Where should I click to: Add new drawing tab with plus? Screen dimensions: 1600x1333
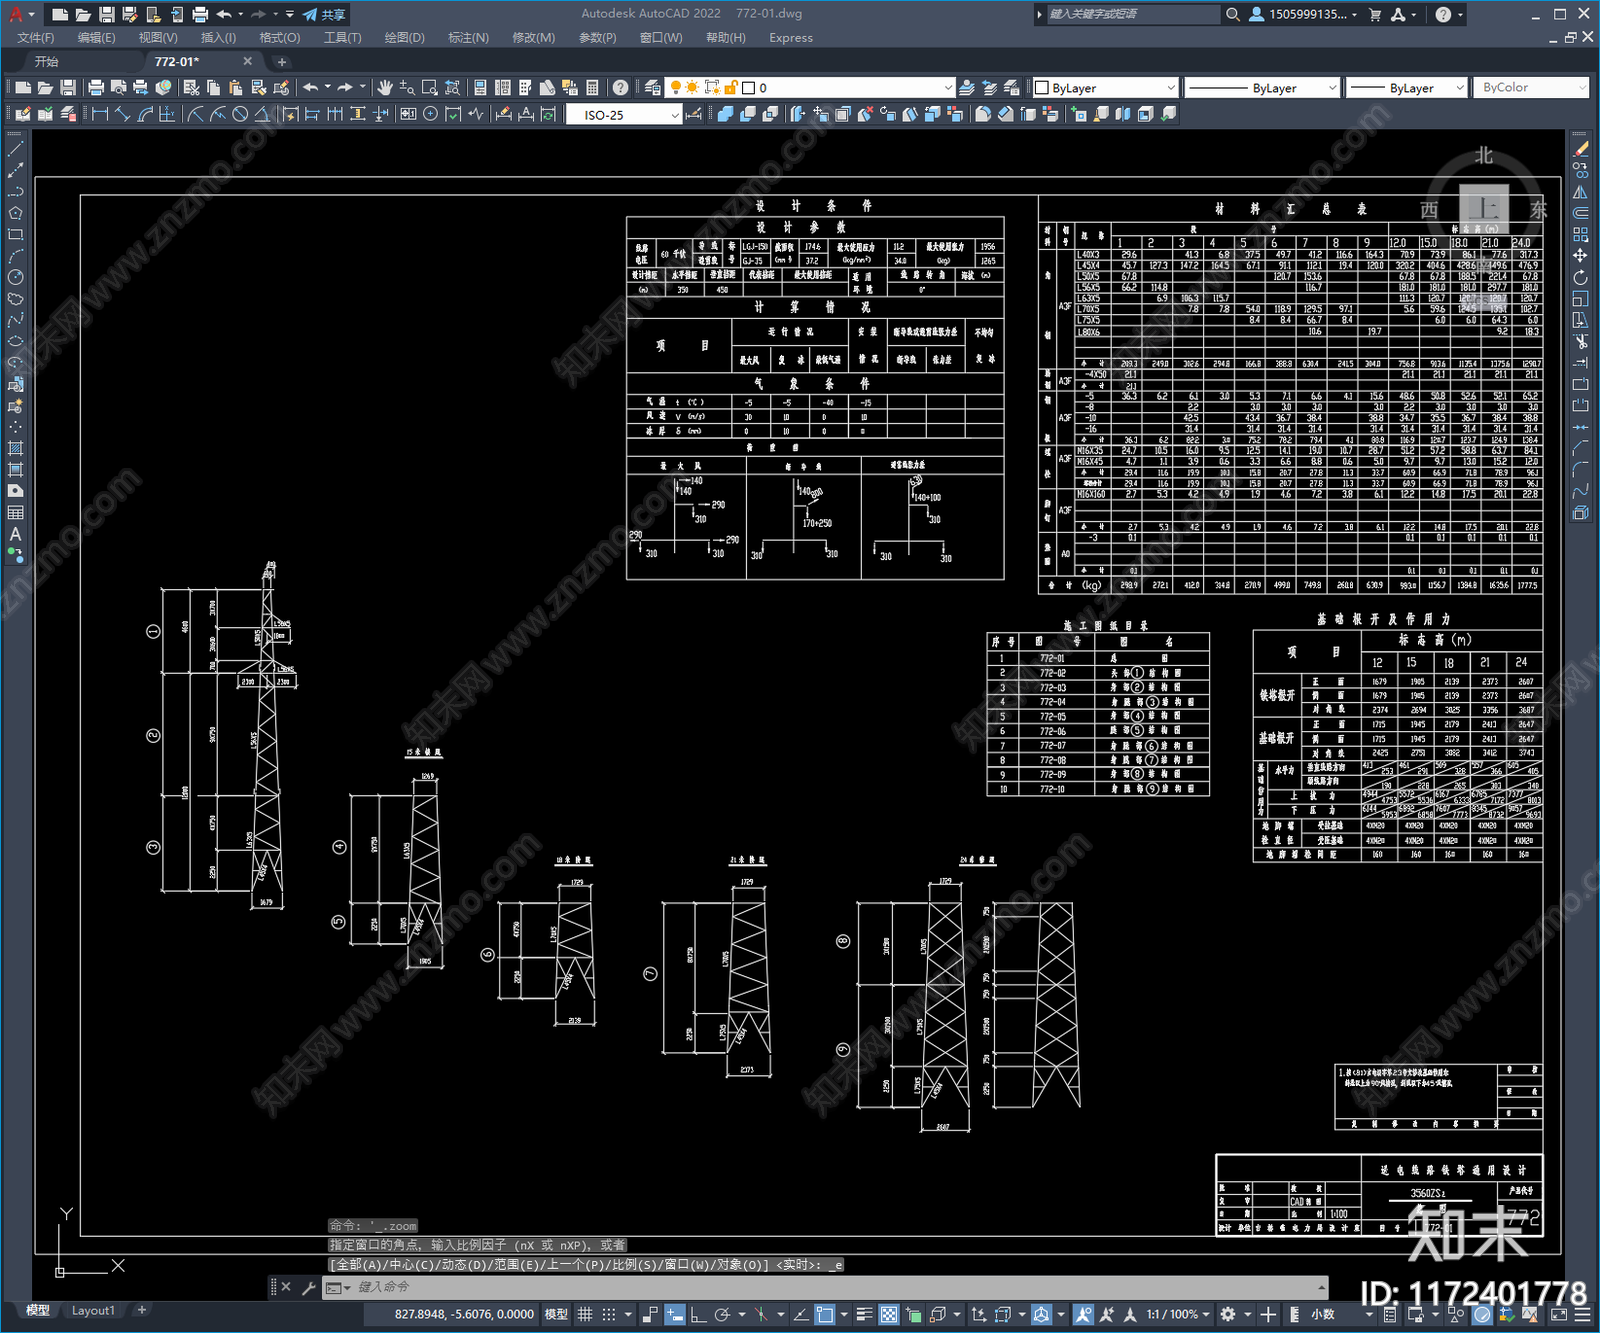[x=281, y=62]
